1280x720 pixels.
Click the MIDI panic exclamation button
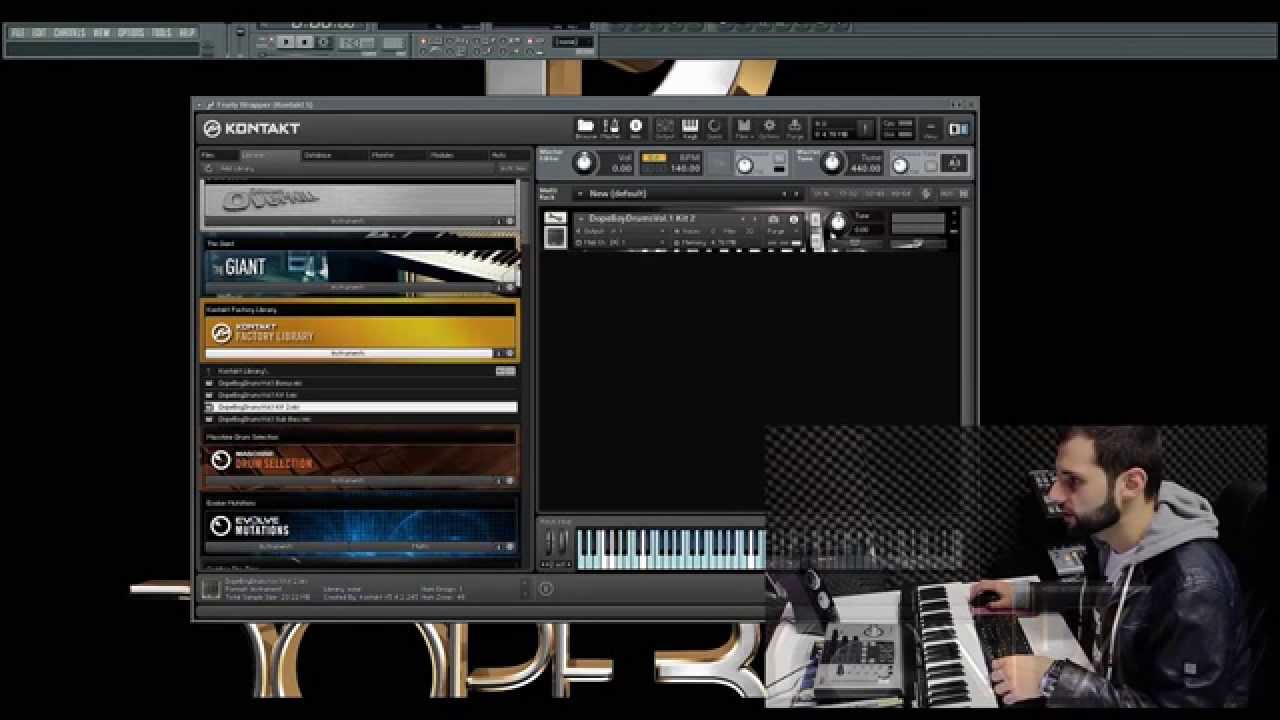[x=866, y=129]
